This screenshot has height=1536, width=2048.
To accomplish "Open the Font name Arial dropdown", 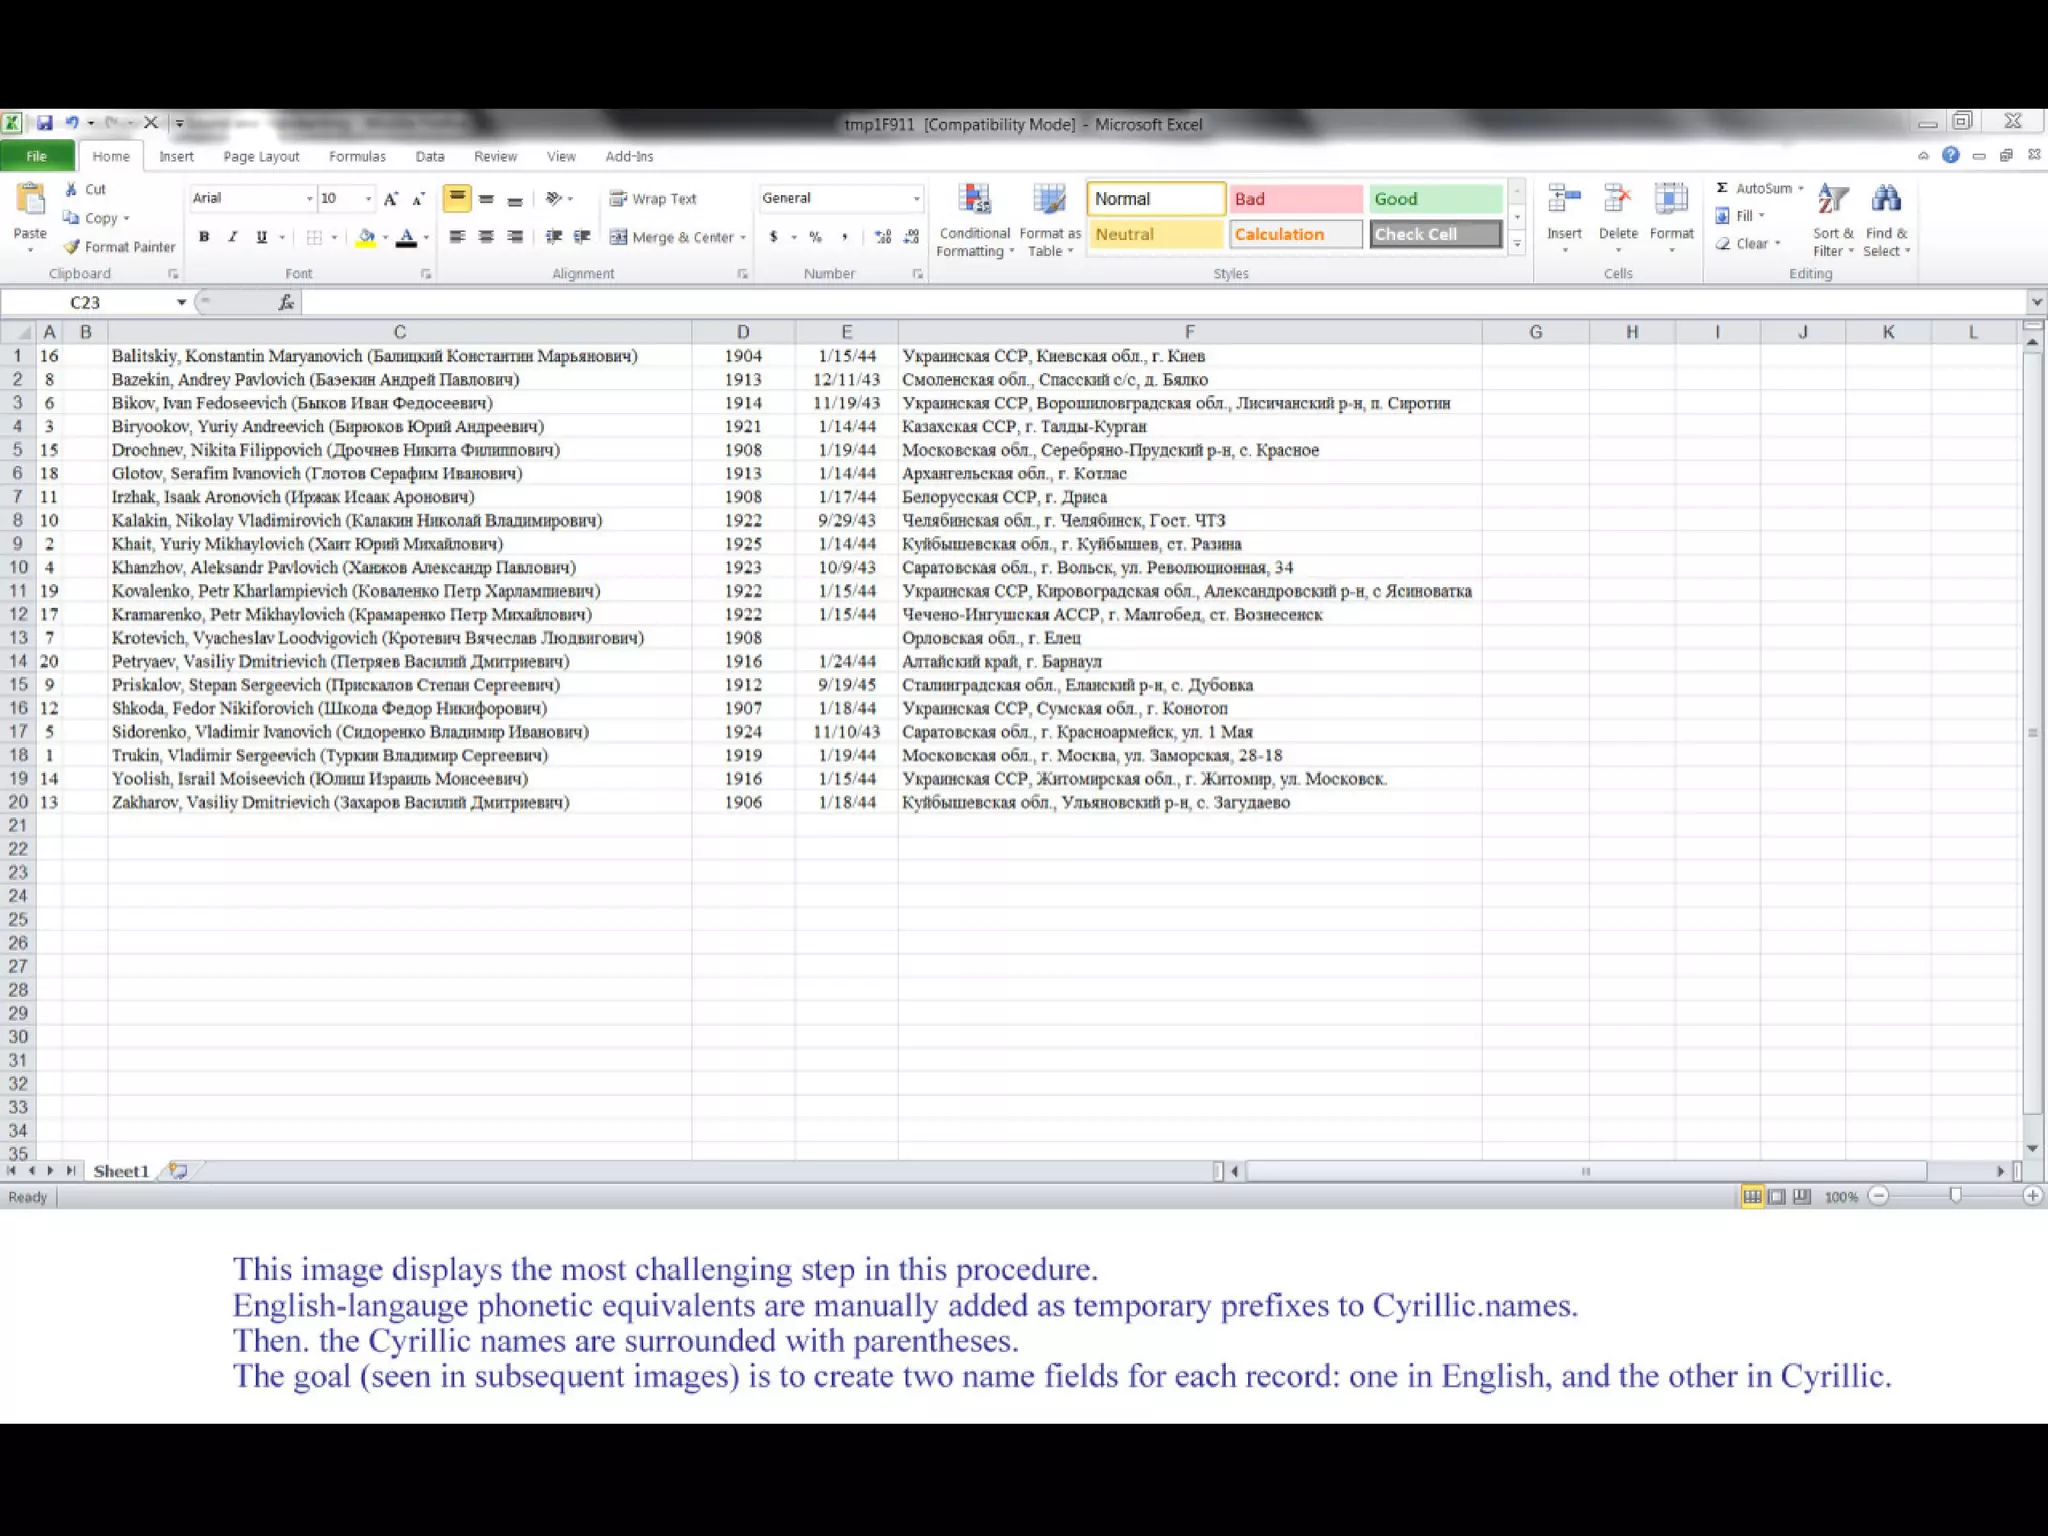I will pyautogui.click(x=309, y=198).
